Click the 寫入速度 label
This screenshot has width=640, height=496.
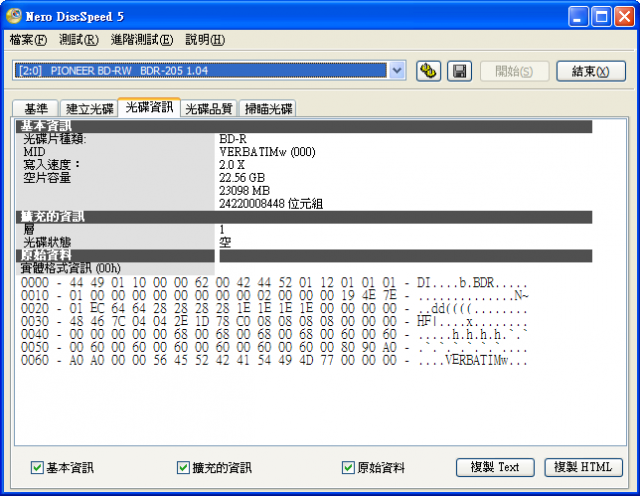click(x=51, y=165)
